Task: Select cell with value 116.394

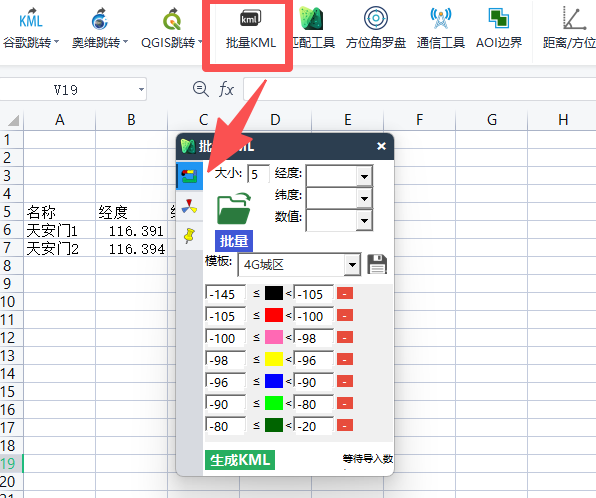Action: tap(132, 248)
